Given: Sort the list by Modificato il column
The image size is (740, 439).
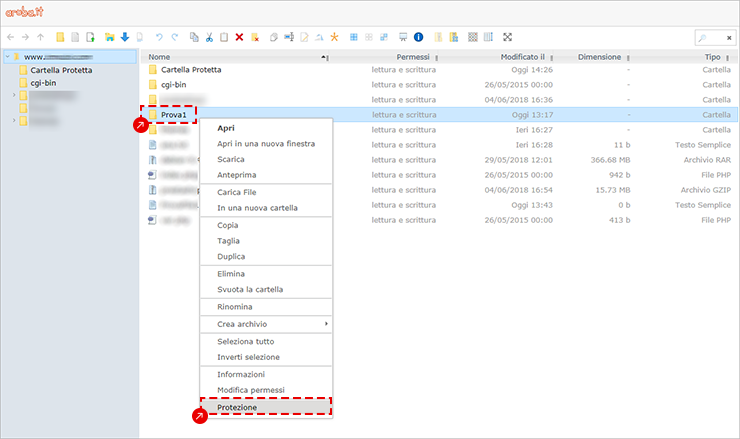Looking at the screenshot, I should click(523, 57).
